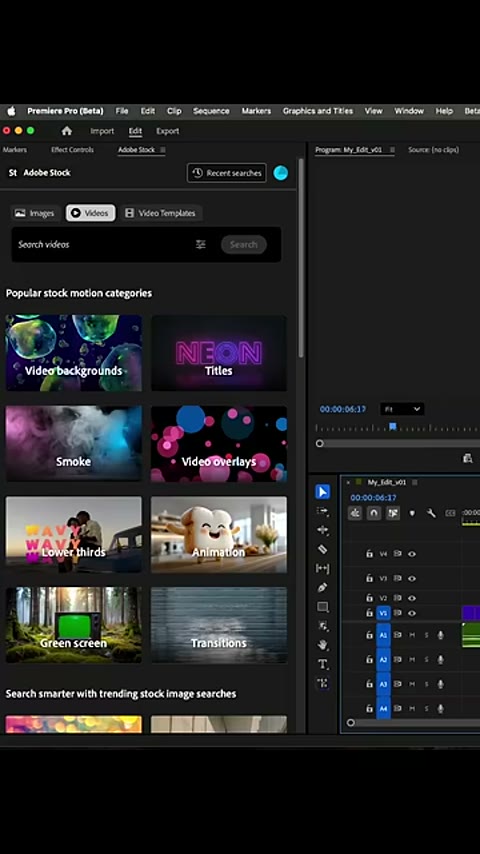Image resolution: width=480 pixels, height=854 pixels.
Task: Click the Program monitor playhead marker
Action: pos(392,426)
